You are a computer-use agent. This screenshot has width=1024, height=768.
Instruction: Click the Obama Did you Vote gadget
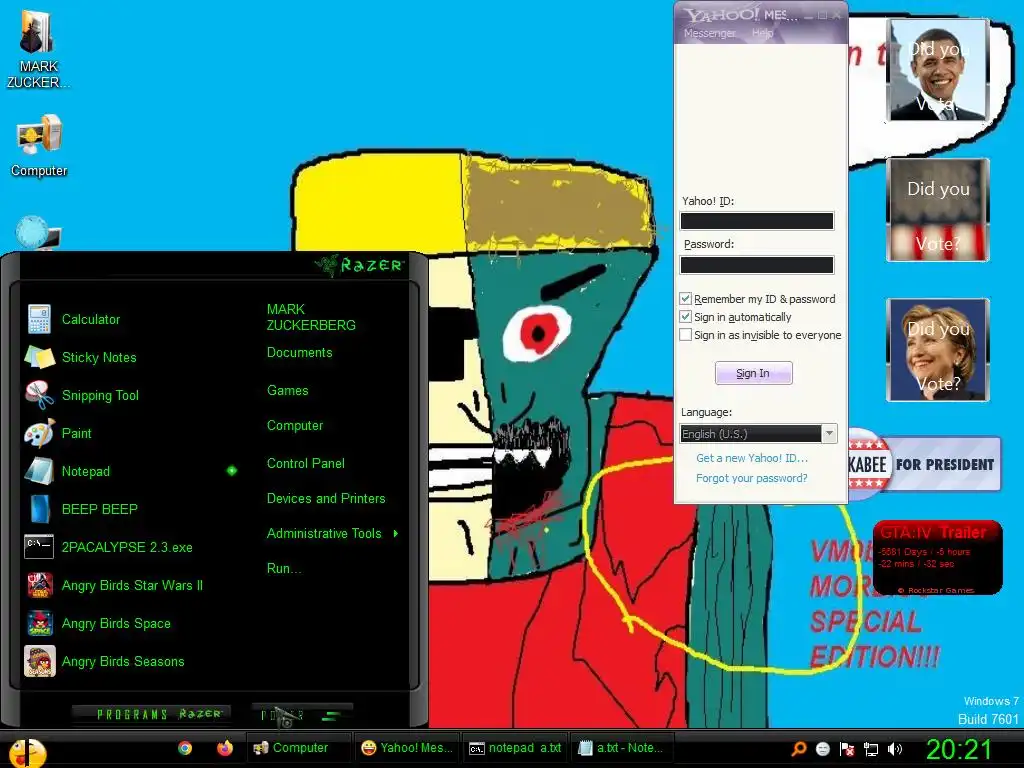pos(938,70)
